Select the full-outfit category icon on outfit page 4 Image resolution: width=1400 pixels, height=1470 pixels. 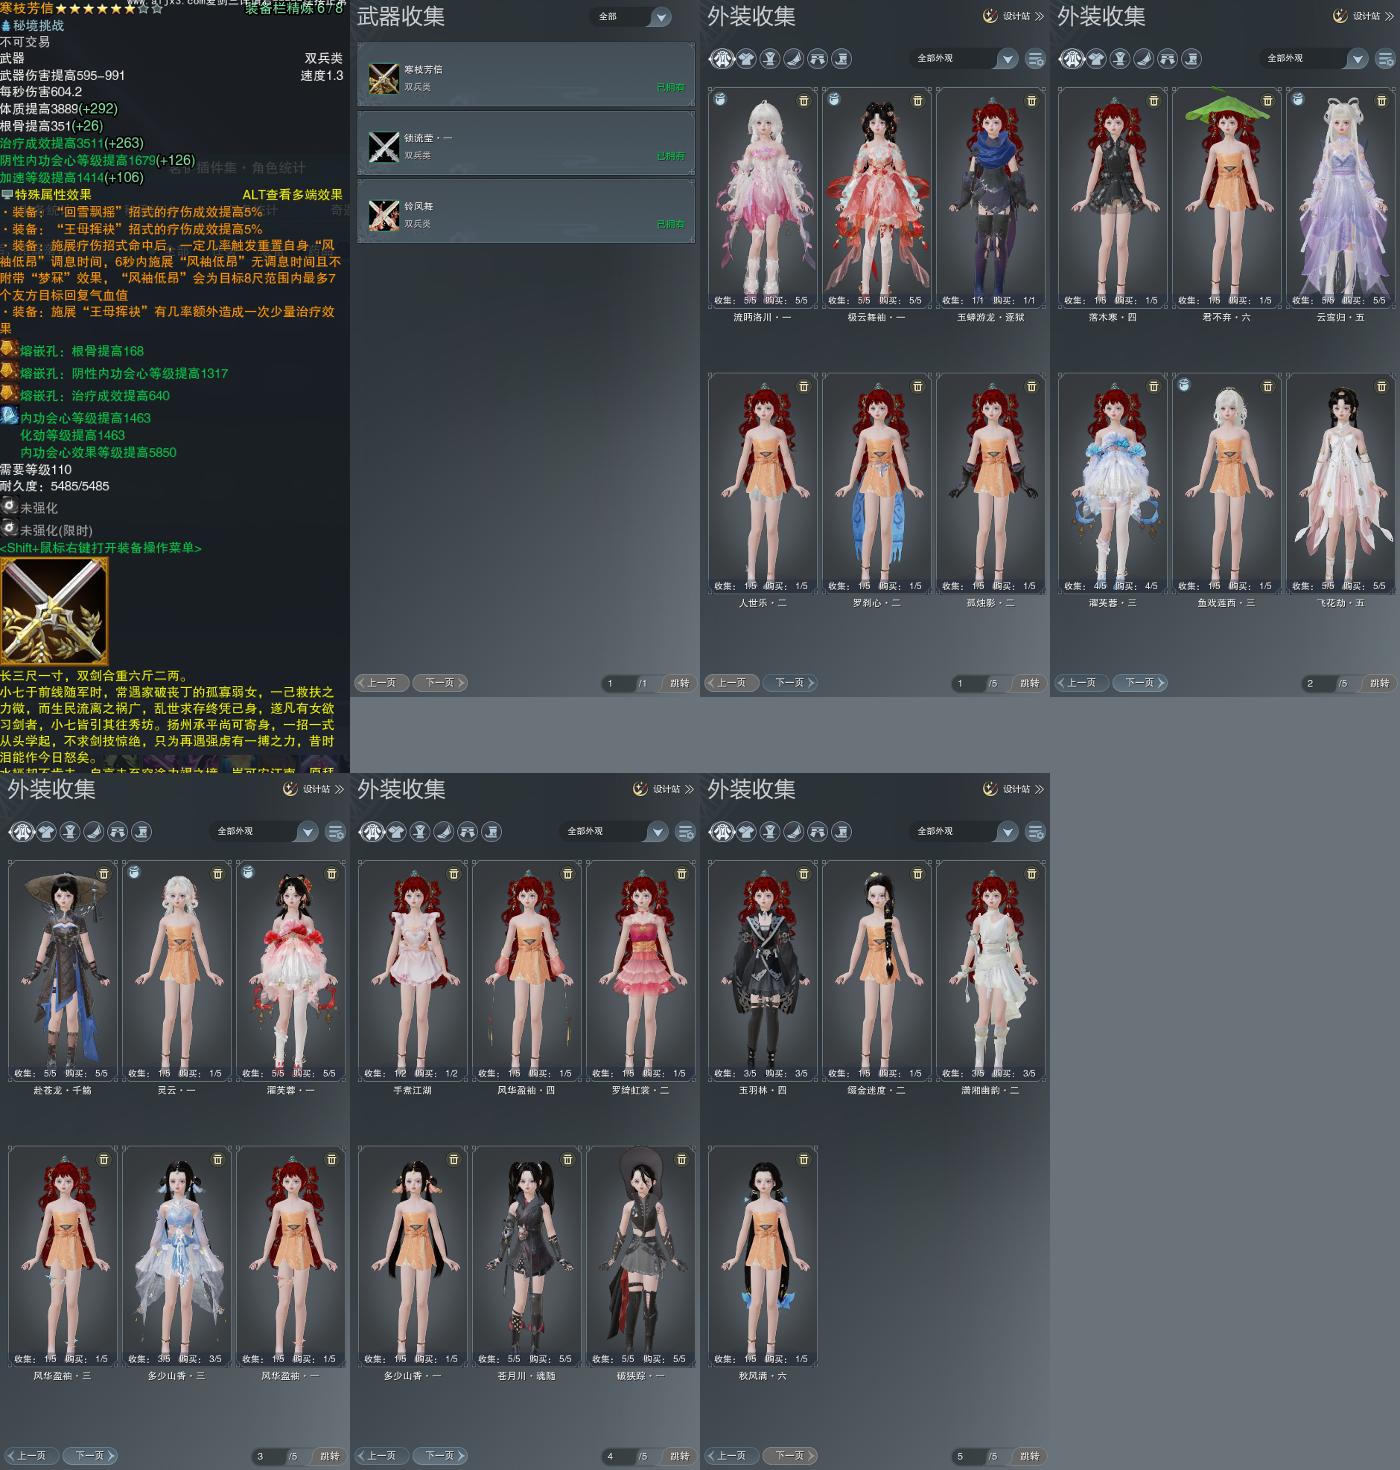pos(372,832)
